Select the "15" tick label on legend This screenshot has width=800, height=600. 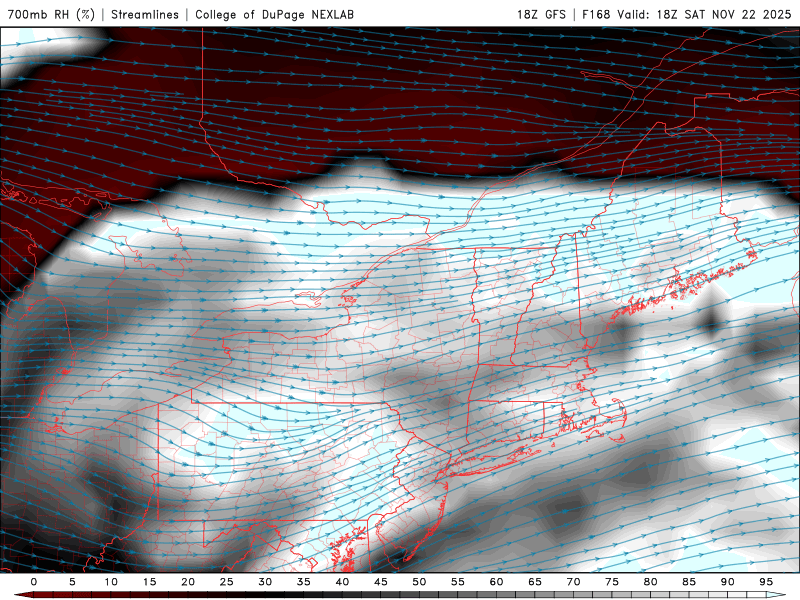coord(149,582)
